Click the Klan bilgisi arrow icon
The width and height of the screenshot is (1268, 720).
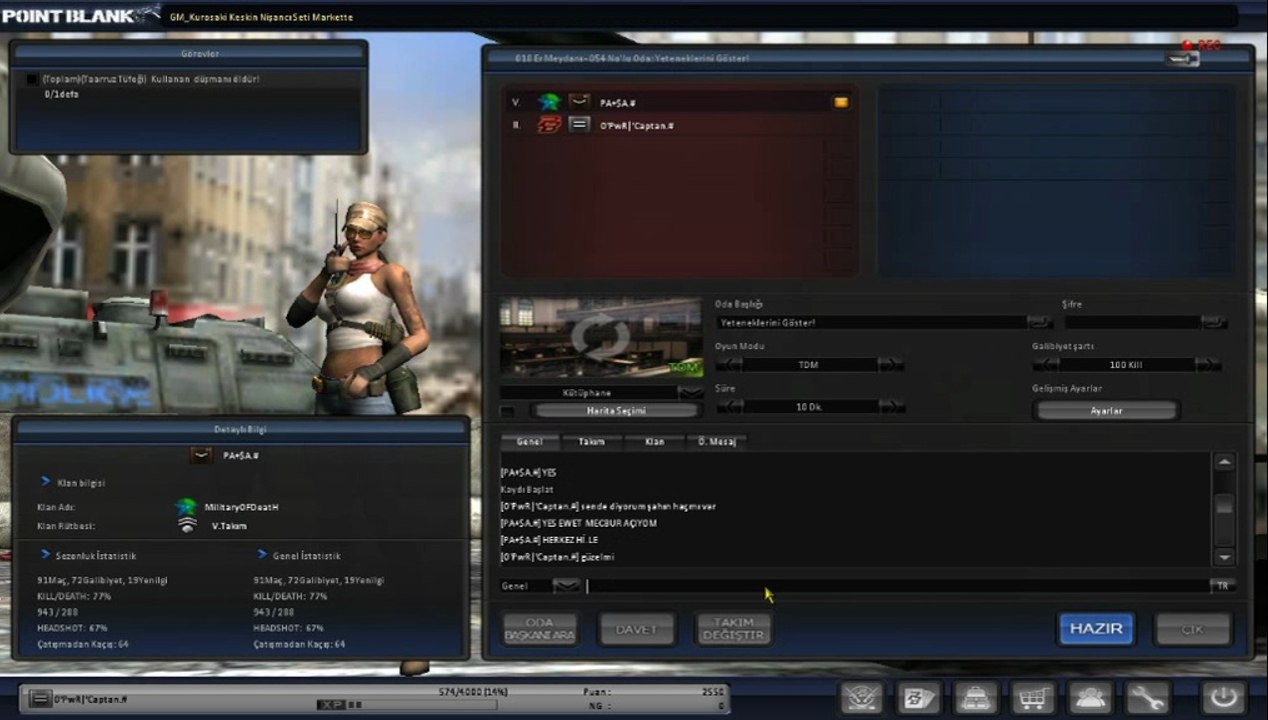coord(46,482)
